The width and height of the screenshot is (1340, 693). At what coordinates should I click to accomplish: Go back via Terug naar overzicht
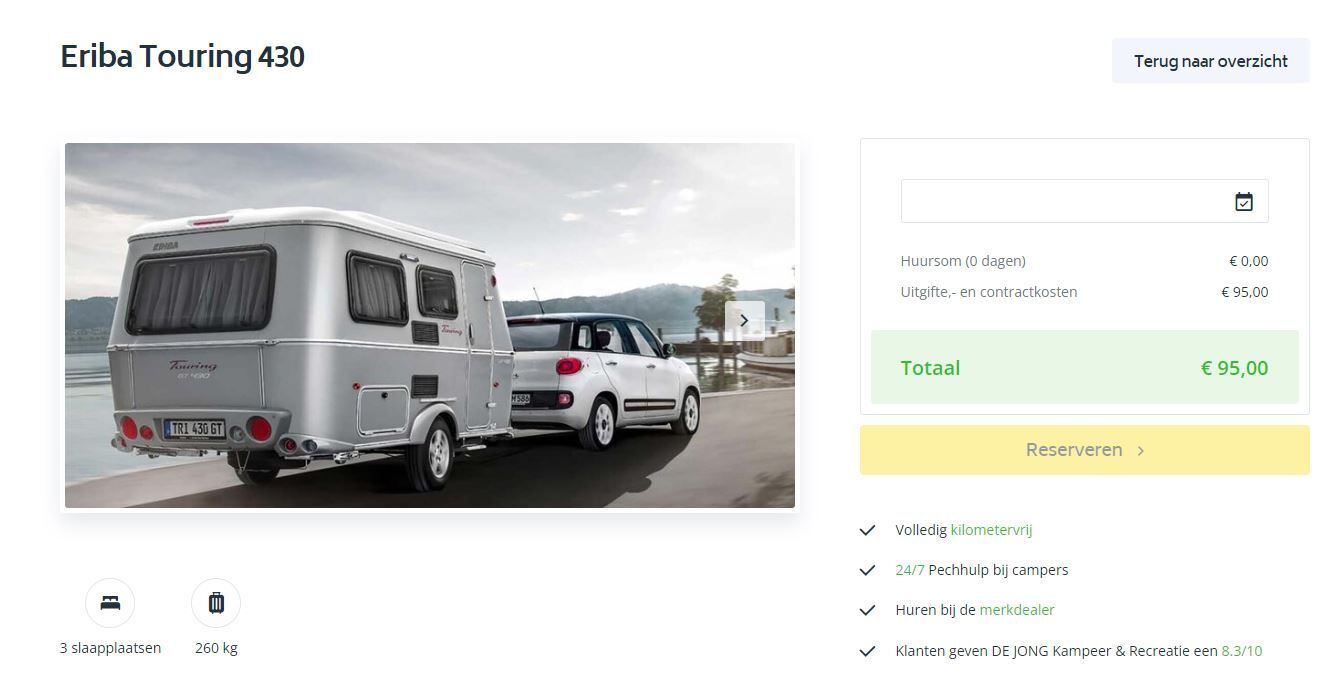[1211, 61]
